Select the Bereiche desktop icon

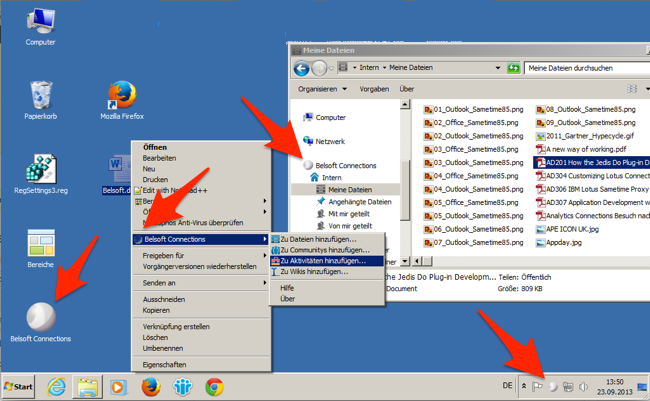(x=41, y=248)
